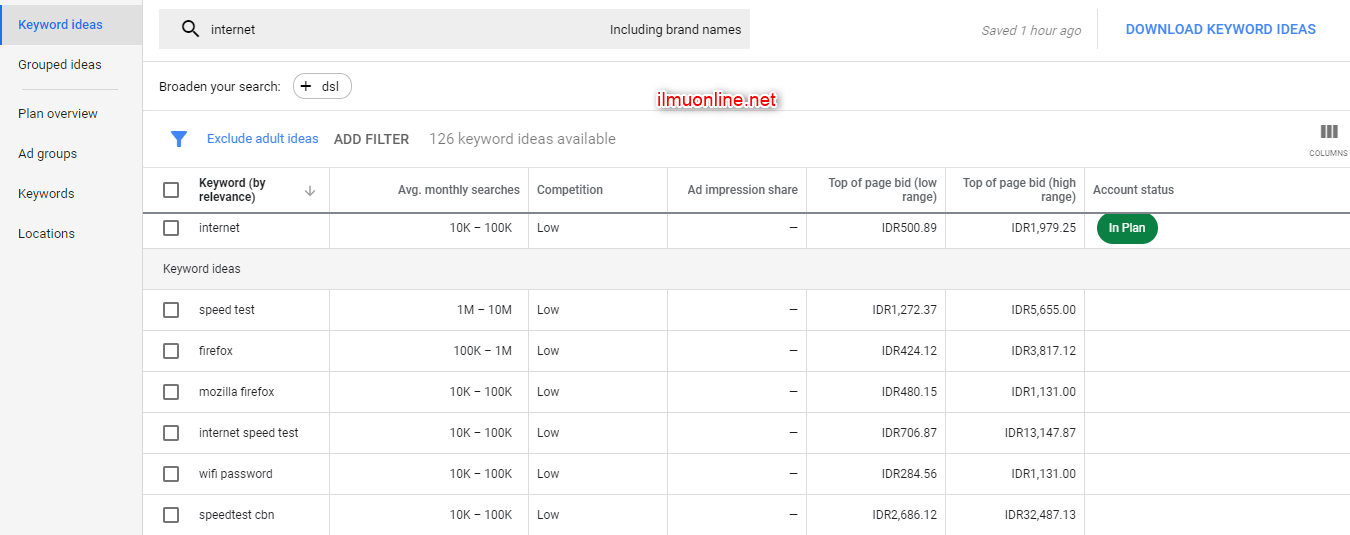Screen dimensions: 1350x535
Task: Select the 'wifi password' row checkbox
Action: click(x=171, y=474)
